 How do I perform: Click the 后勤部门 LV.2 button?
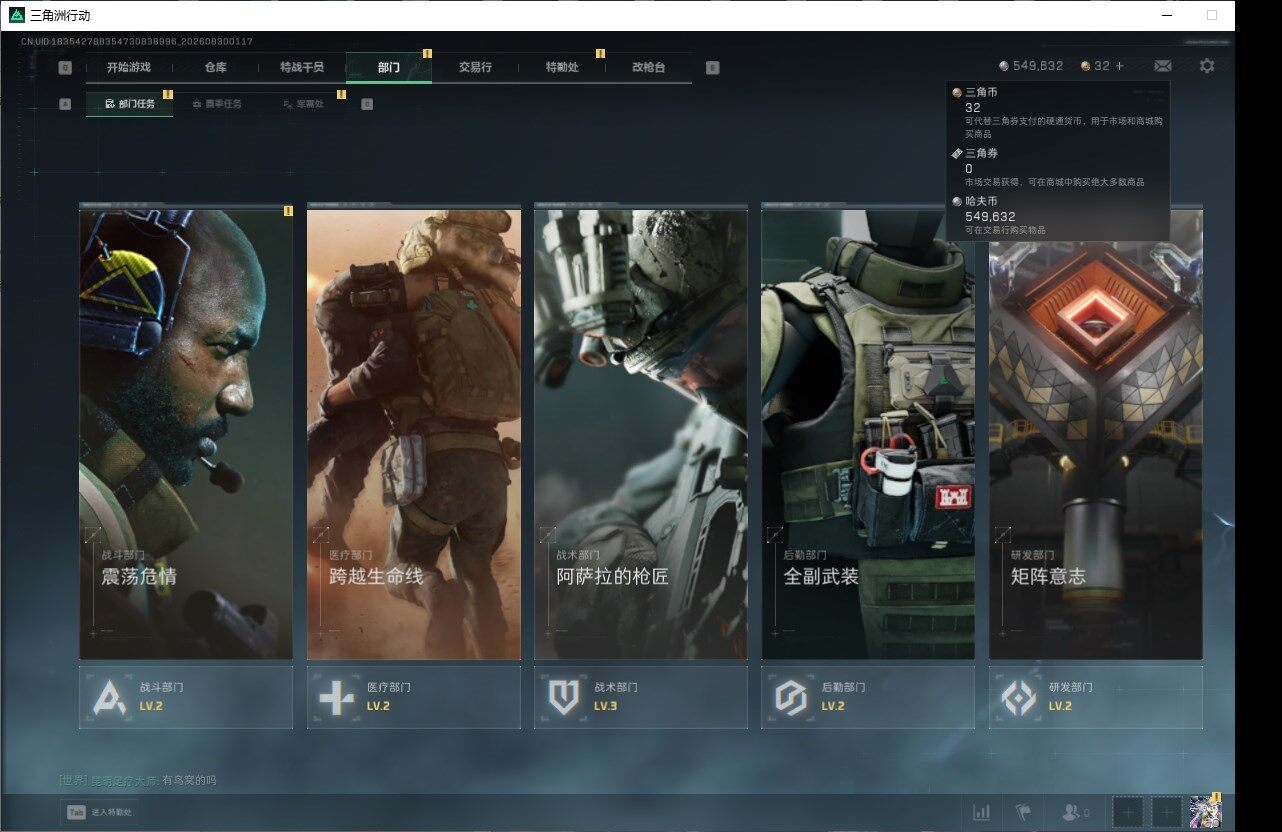click(x=868, y=697)
